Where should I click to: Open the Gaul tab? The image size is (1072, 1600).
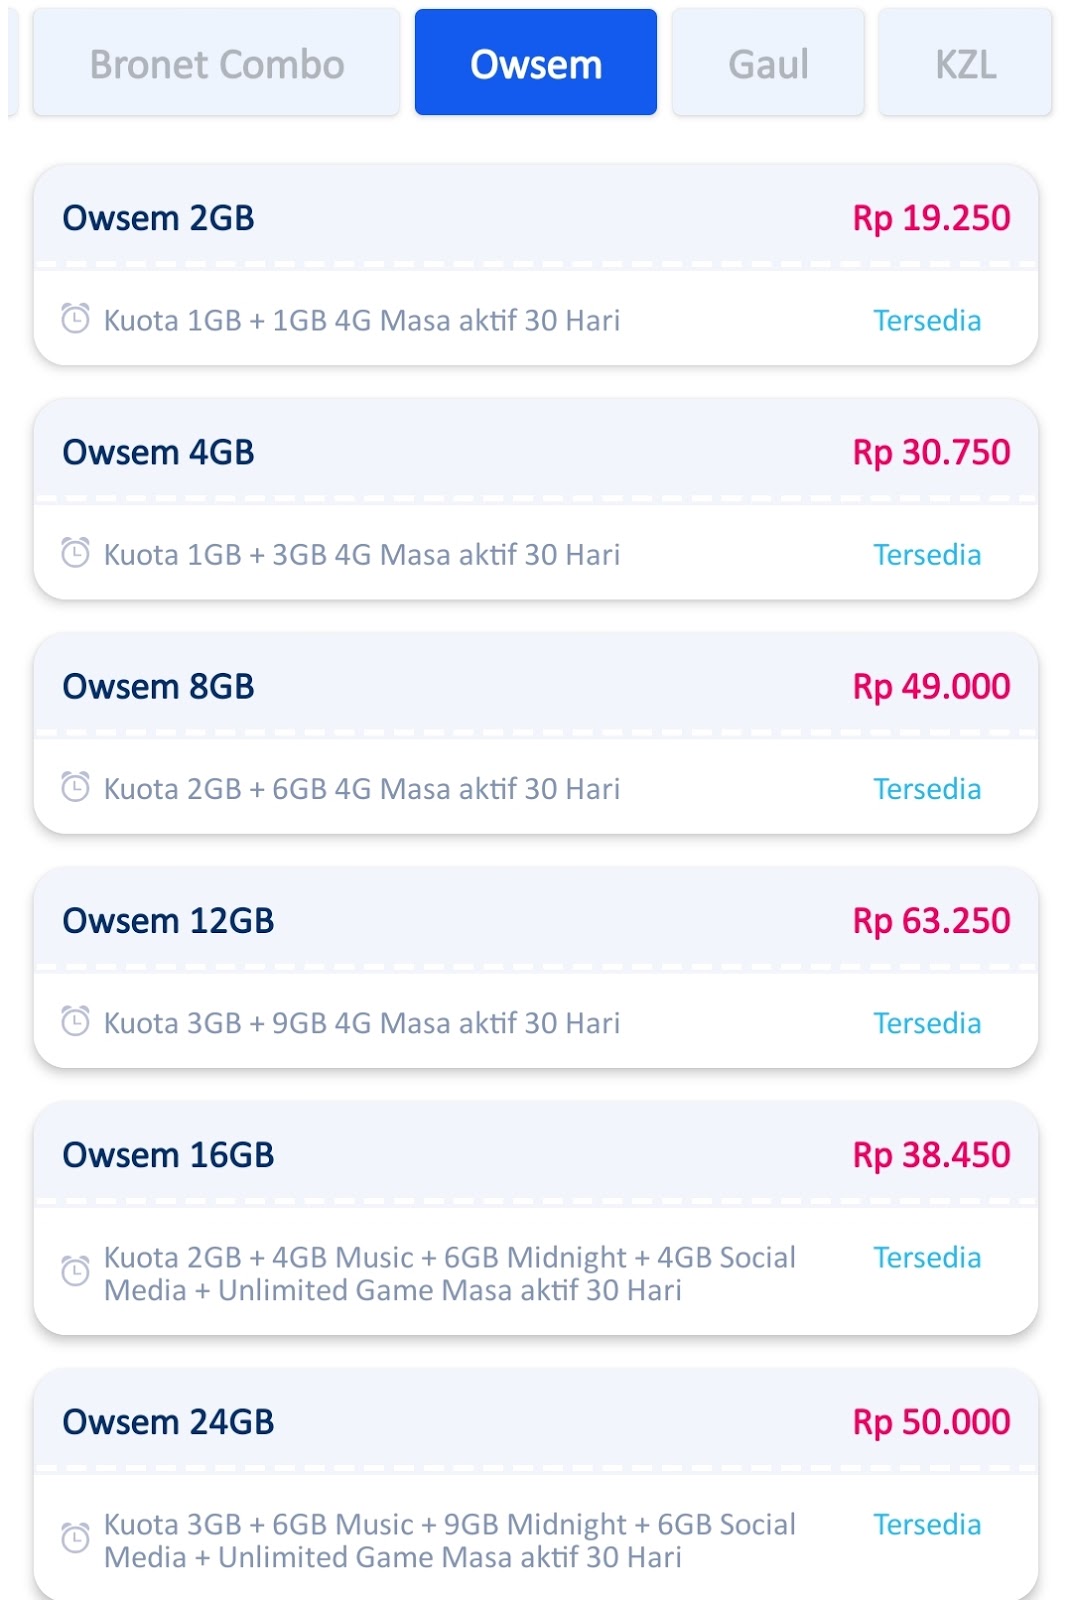click(768, 64)
